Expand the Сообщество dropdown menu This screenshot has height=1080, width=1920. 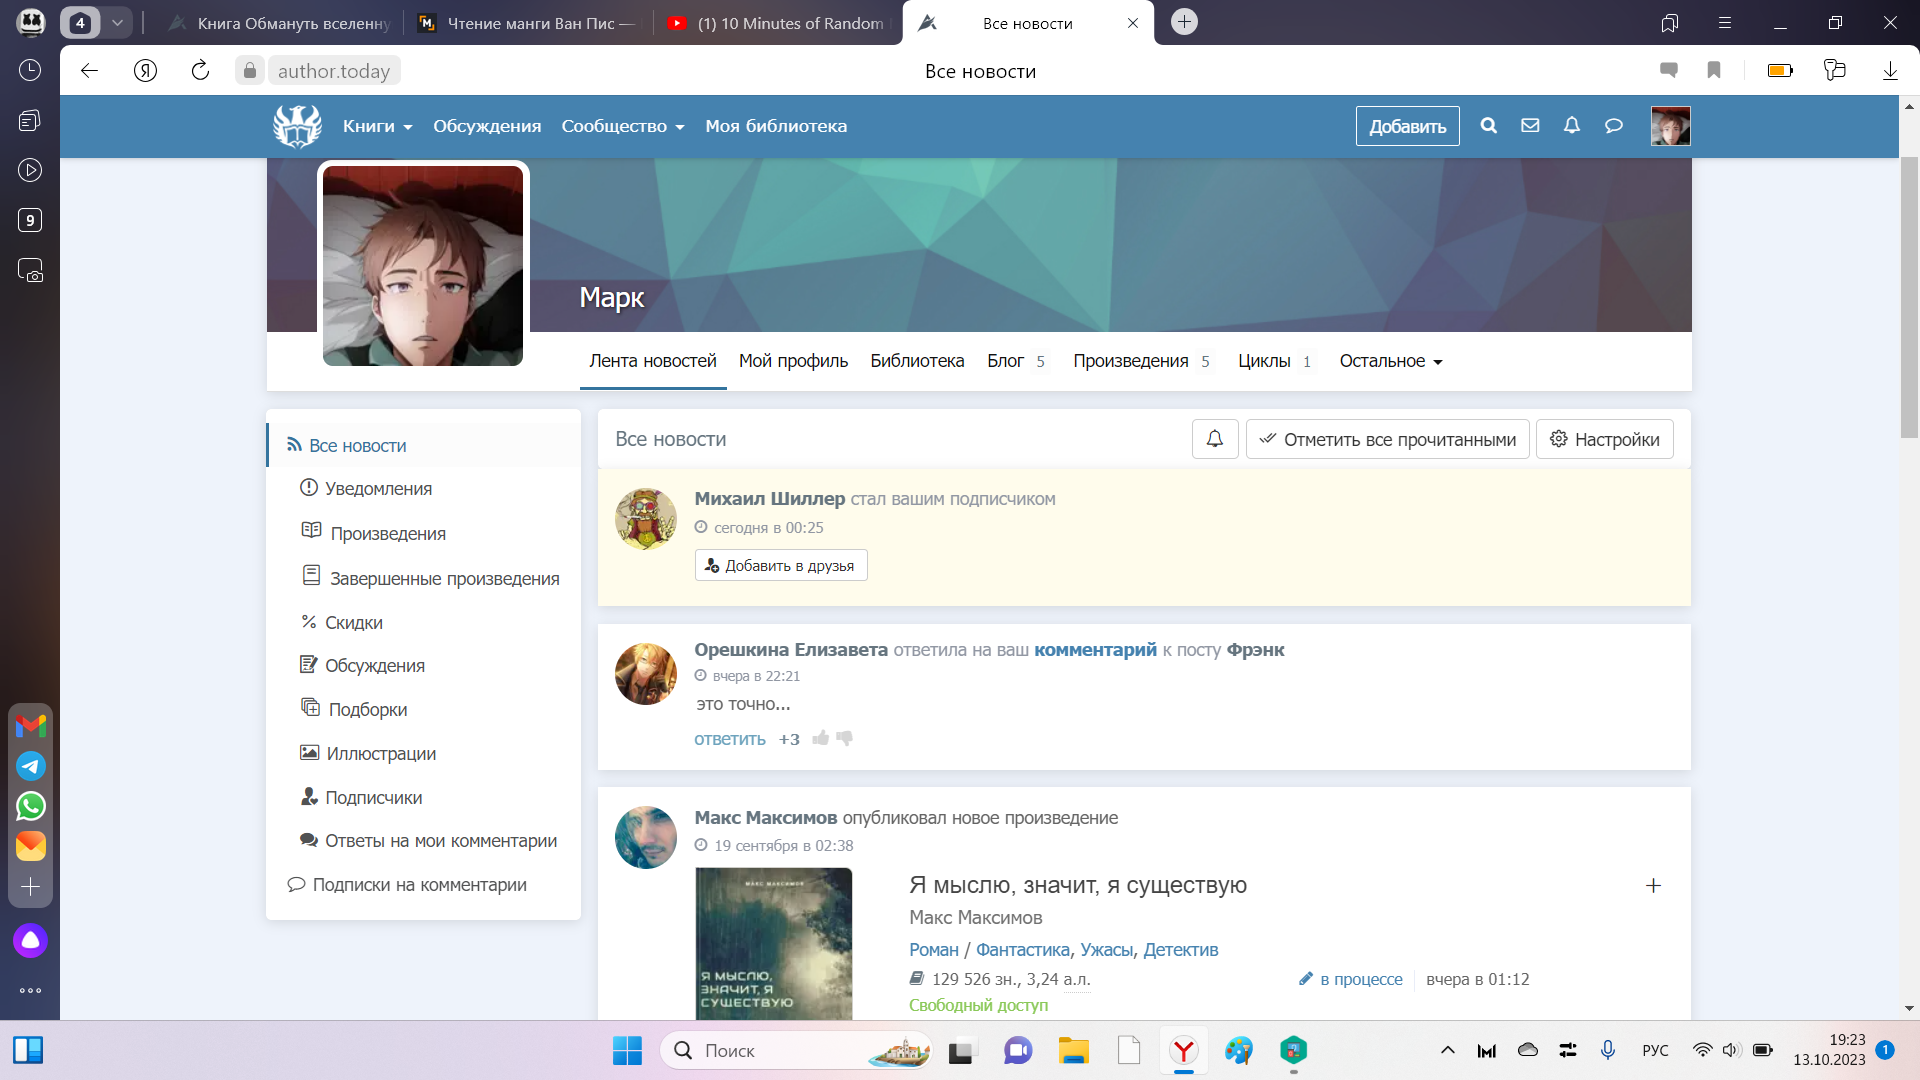pyautogui.click(x=622, y=126)
